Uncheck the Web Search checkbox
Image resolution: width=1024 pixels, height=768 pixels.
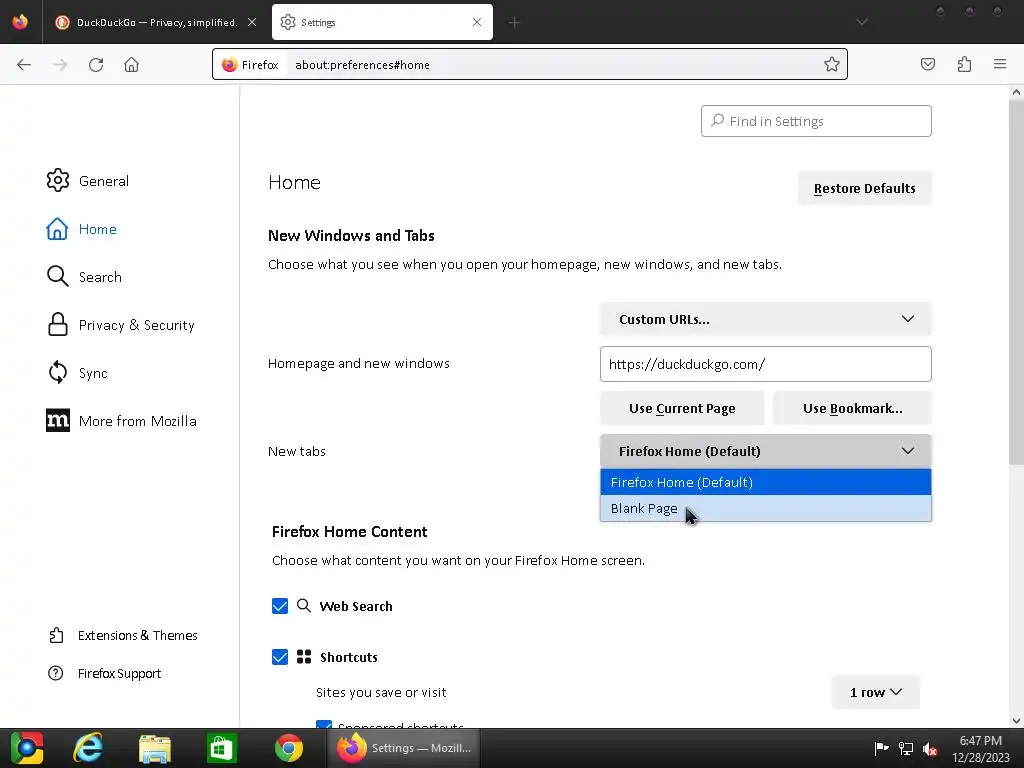(x=280, y=606)
